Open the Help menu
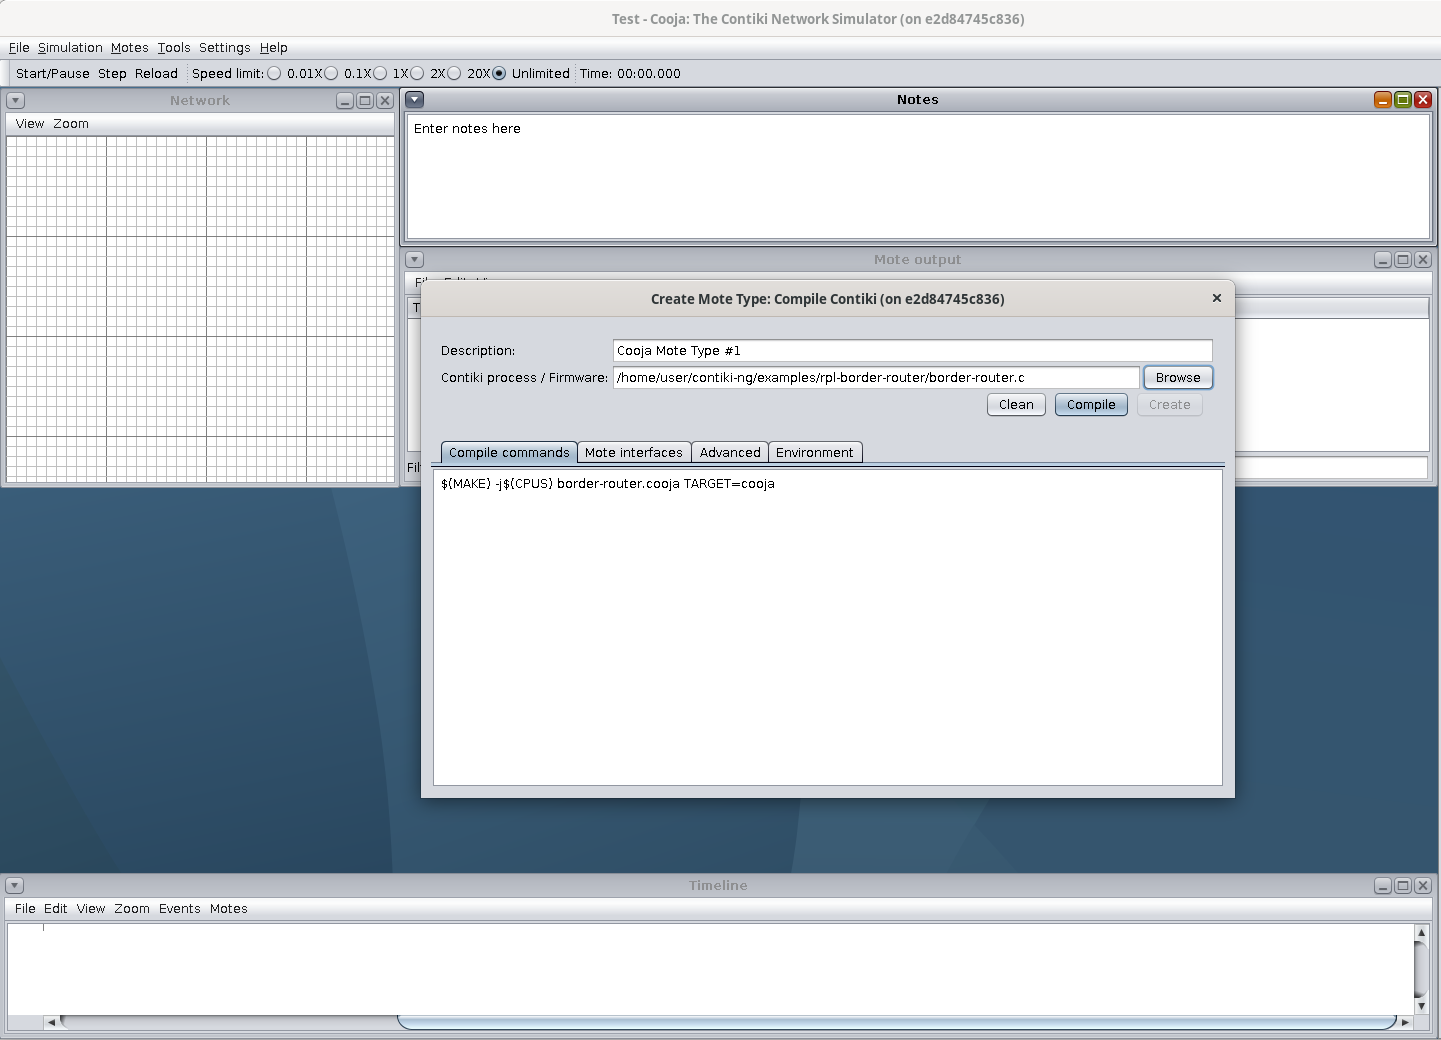 click(273, 48)
